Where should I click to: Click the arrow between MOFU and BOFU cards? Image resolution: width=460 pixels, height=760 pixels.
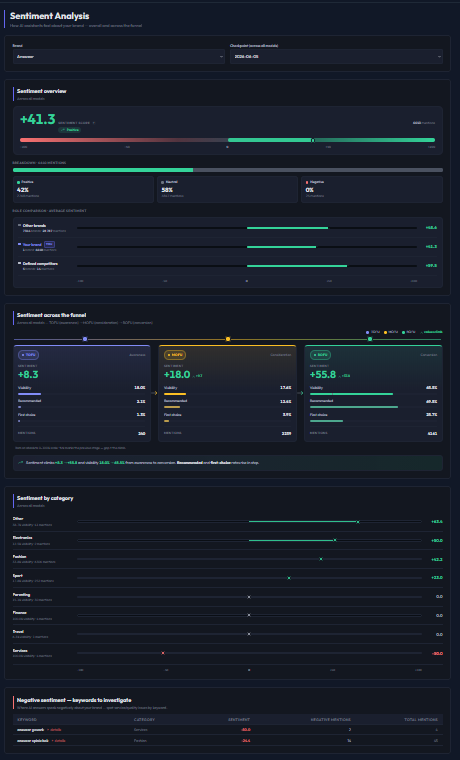pos(301,393)
